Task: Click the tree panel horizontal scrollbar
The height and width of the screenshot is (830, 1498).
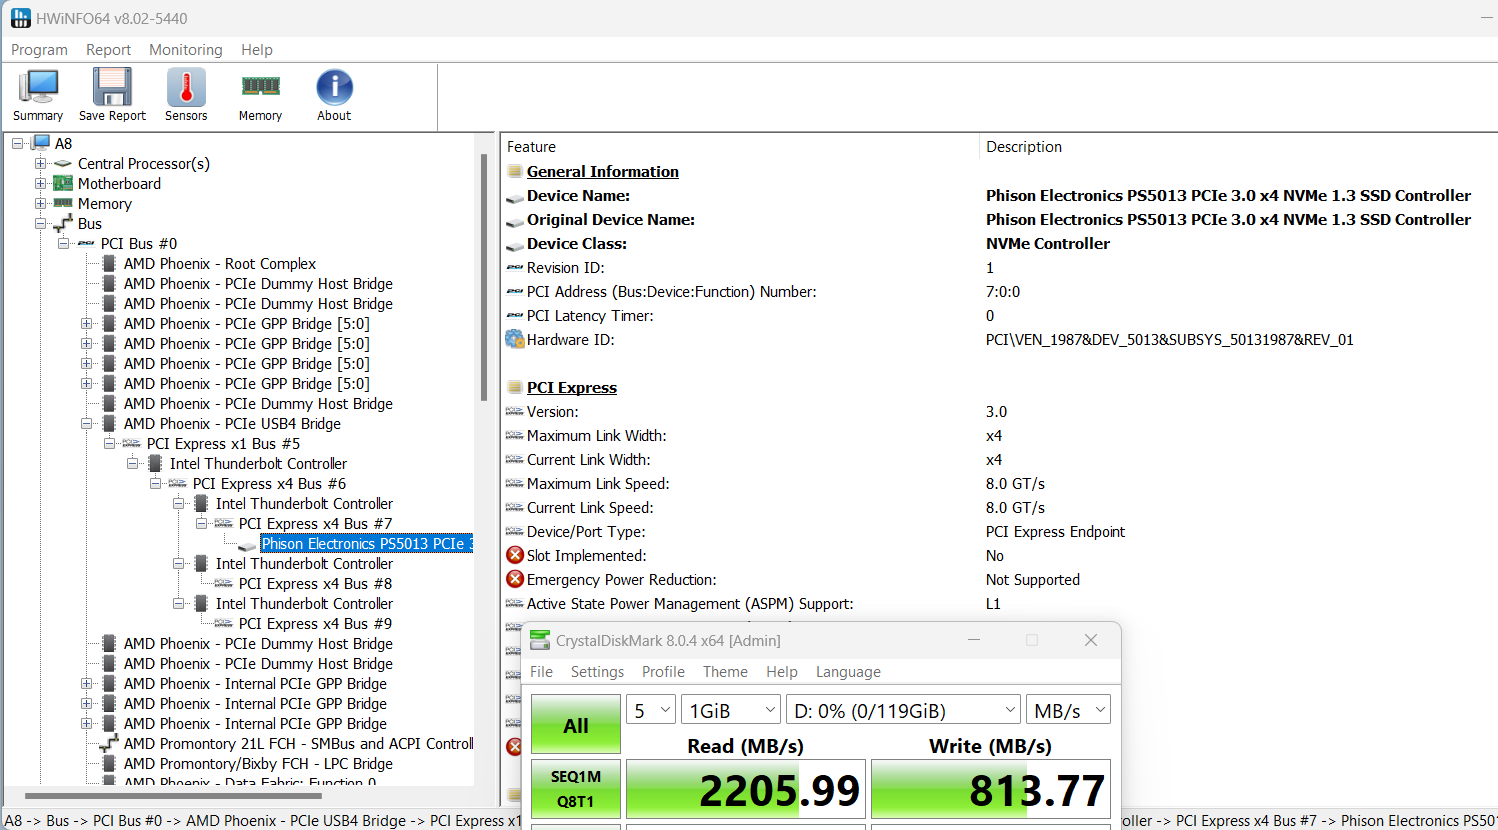Action: click(x=173, y=796)
